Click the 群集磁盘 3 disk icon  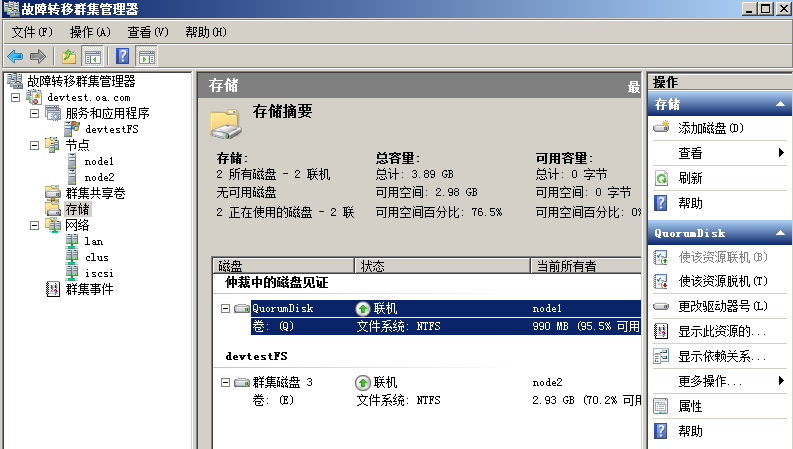[242, 382]
